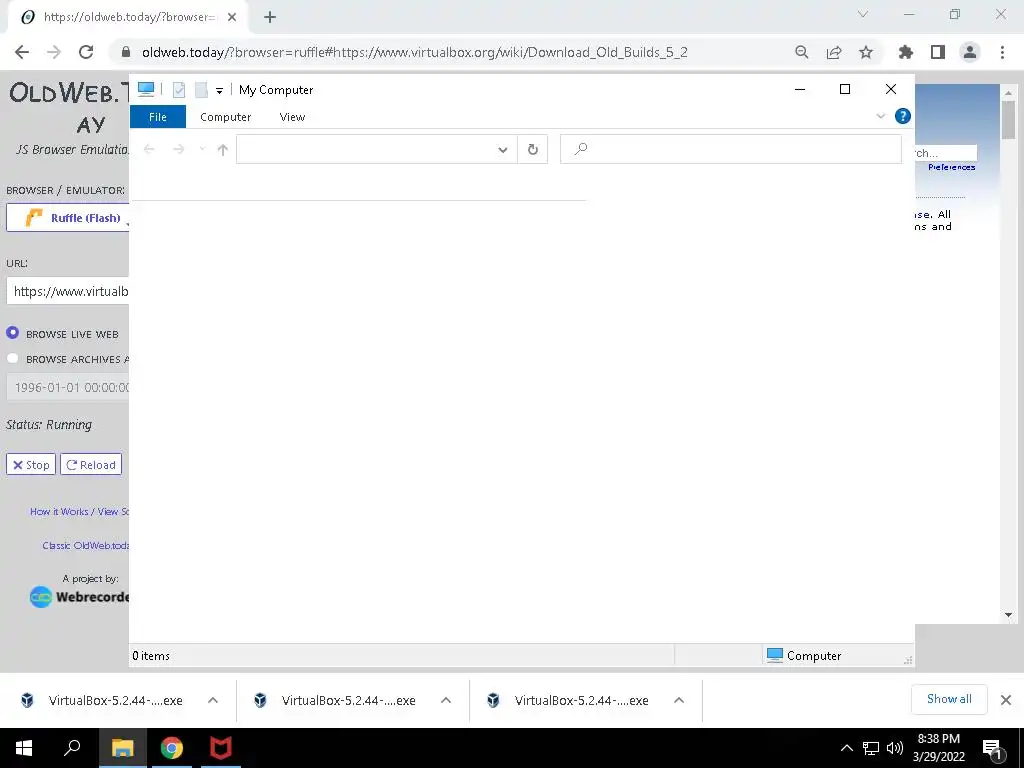The image size is (1024, 768).
Task: Go forward in Chrome browser
Action: (54, 52)
